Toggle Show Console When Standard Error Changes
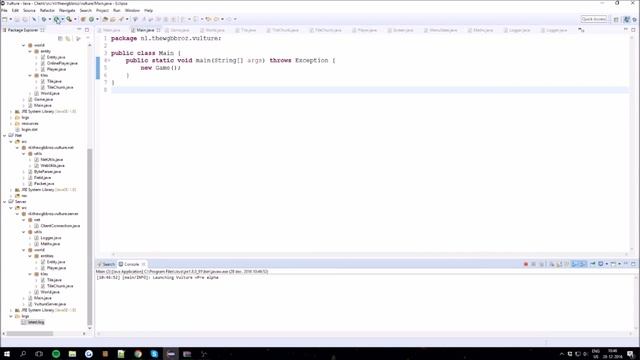640x360 pixels. (x=583, y=264)
